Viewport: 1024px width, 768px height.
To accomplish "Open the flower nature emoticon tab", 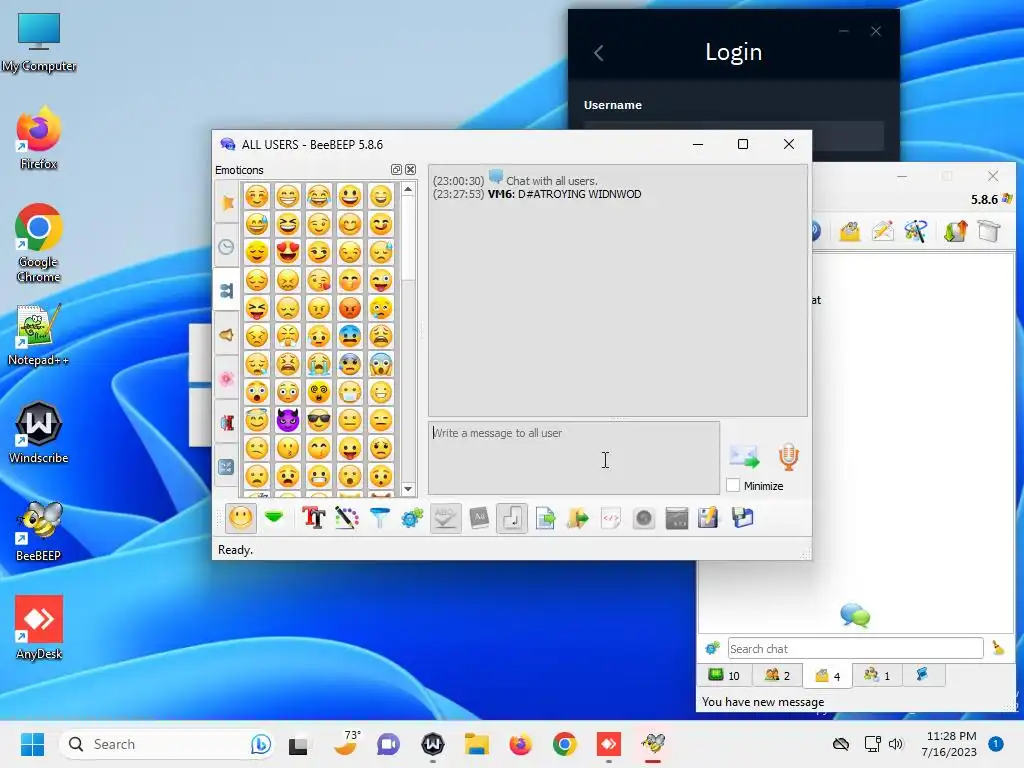I will point(227,379).
